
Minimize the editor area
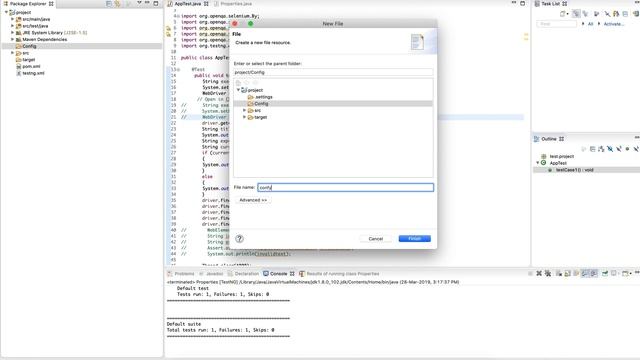click(513, 3)
